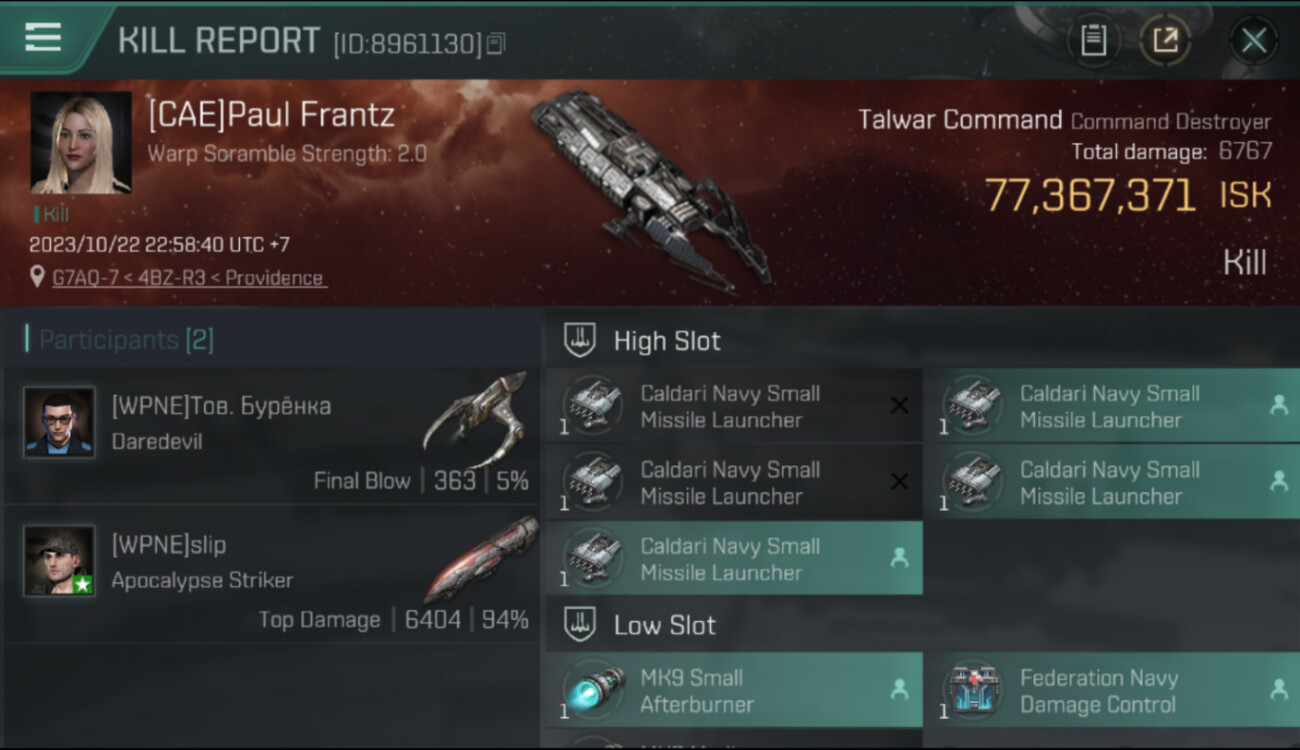This screenshot has height=750, width=1300.
Task: Select the slip Apocalypse Striker participant
Action: click(270, 575)
